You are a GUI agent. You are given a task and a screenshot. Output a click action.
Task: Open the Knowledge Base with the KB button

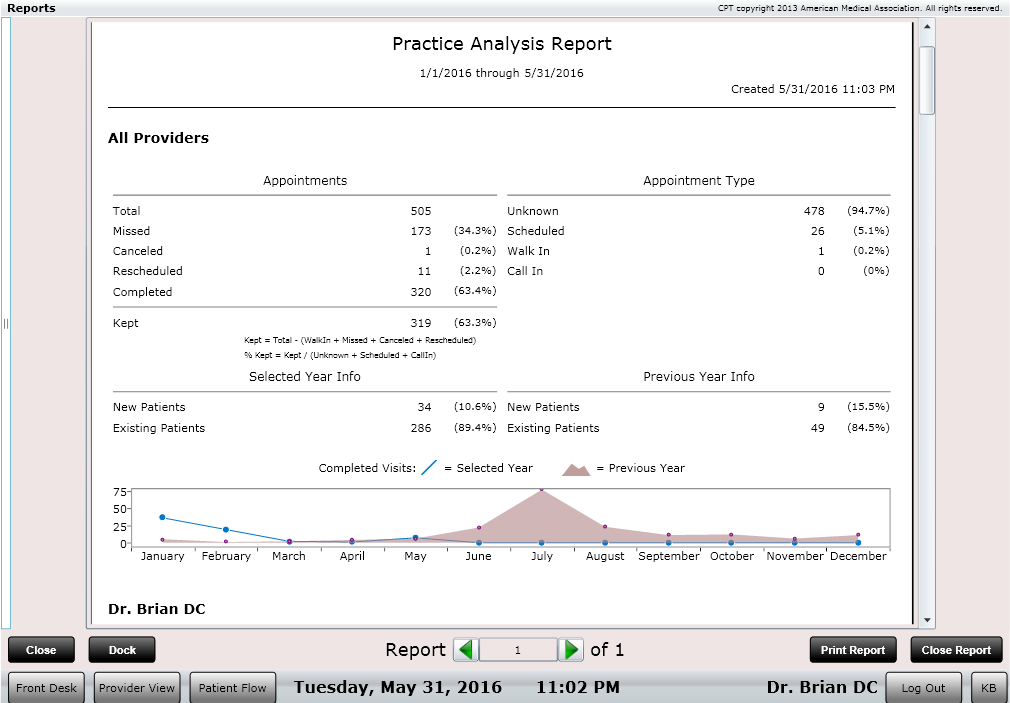pyautogui.click(x=988, y=687)
